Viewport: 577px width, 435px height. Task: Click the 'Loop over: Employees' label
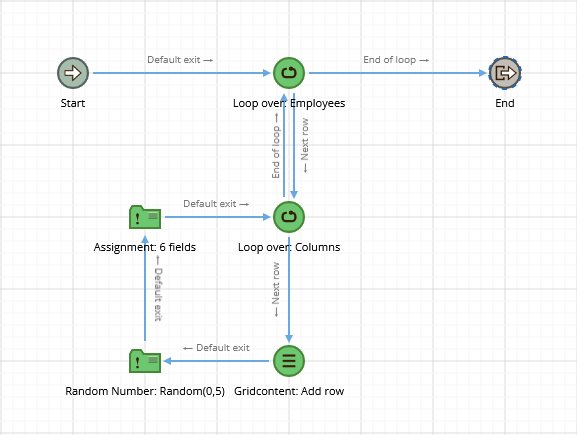tap(289, 103)
